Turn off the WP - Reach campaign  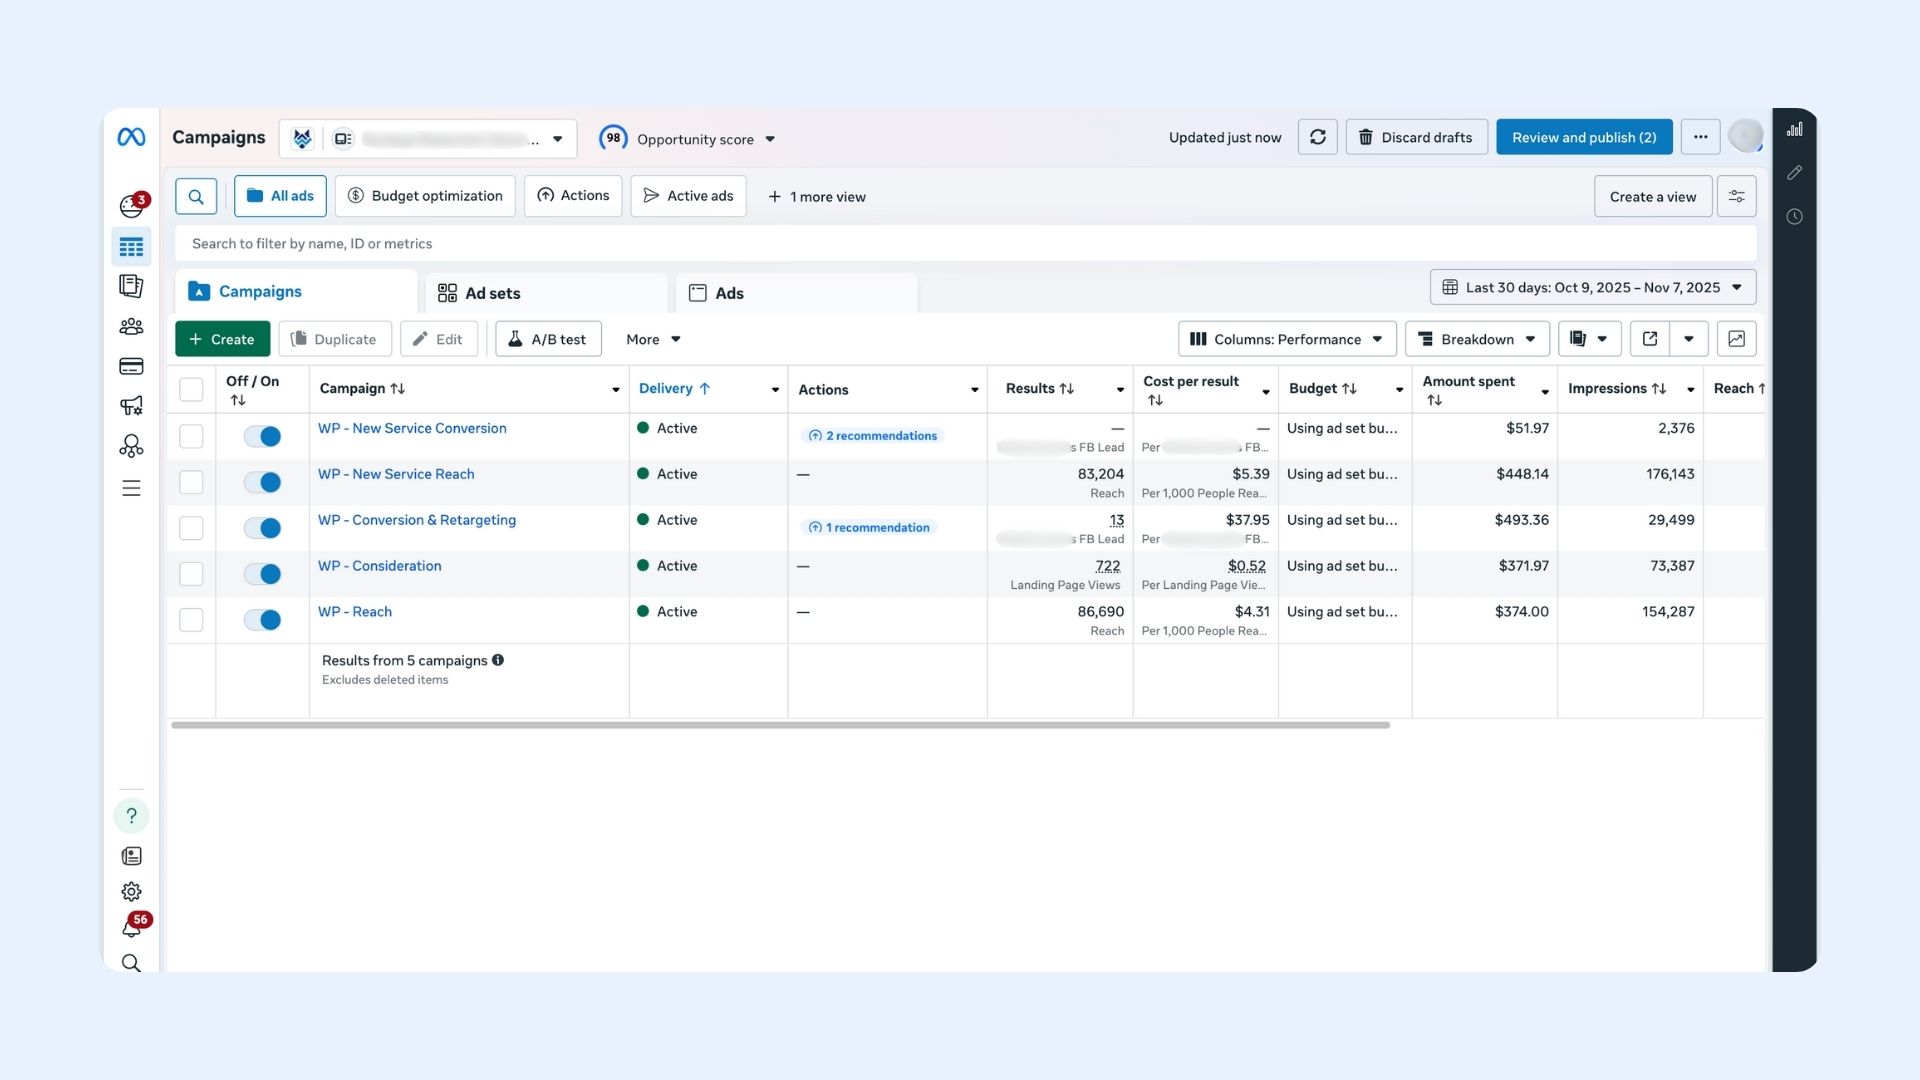pyautogui.click(x=262, y=620)
